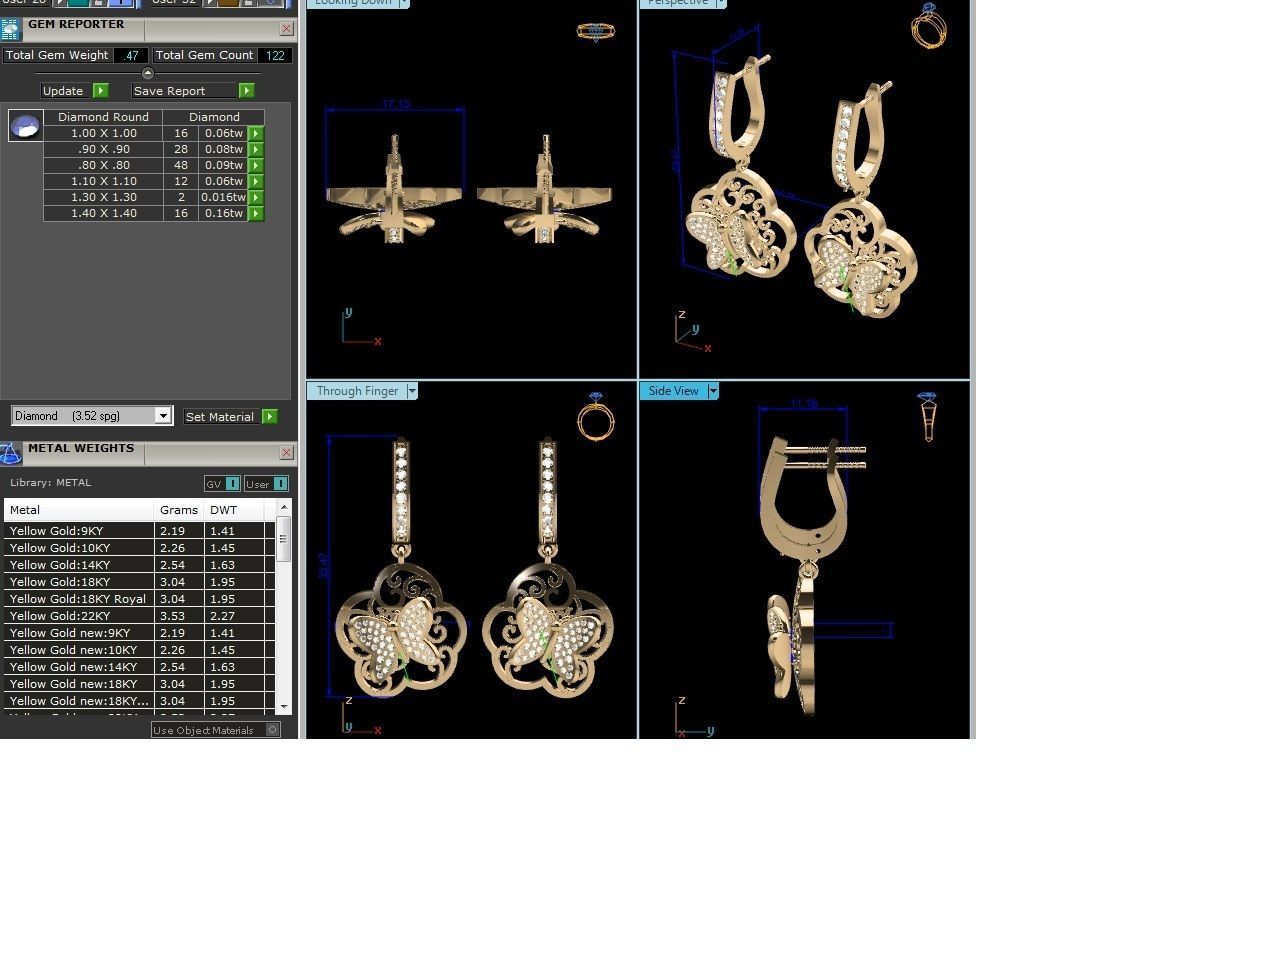Open the Side View viewport dropdown arrow
The image size is (1284, 962).
(713, 391)
